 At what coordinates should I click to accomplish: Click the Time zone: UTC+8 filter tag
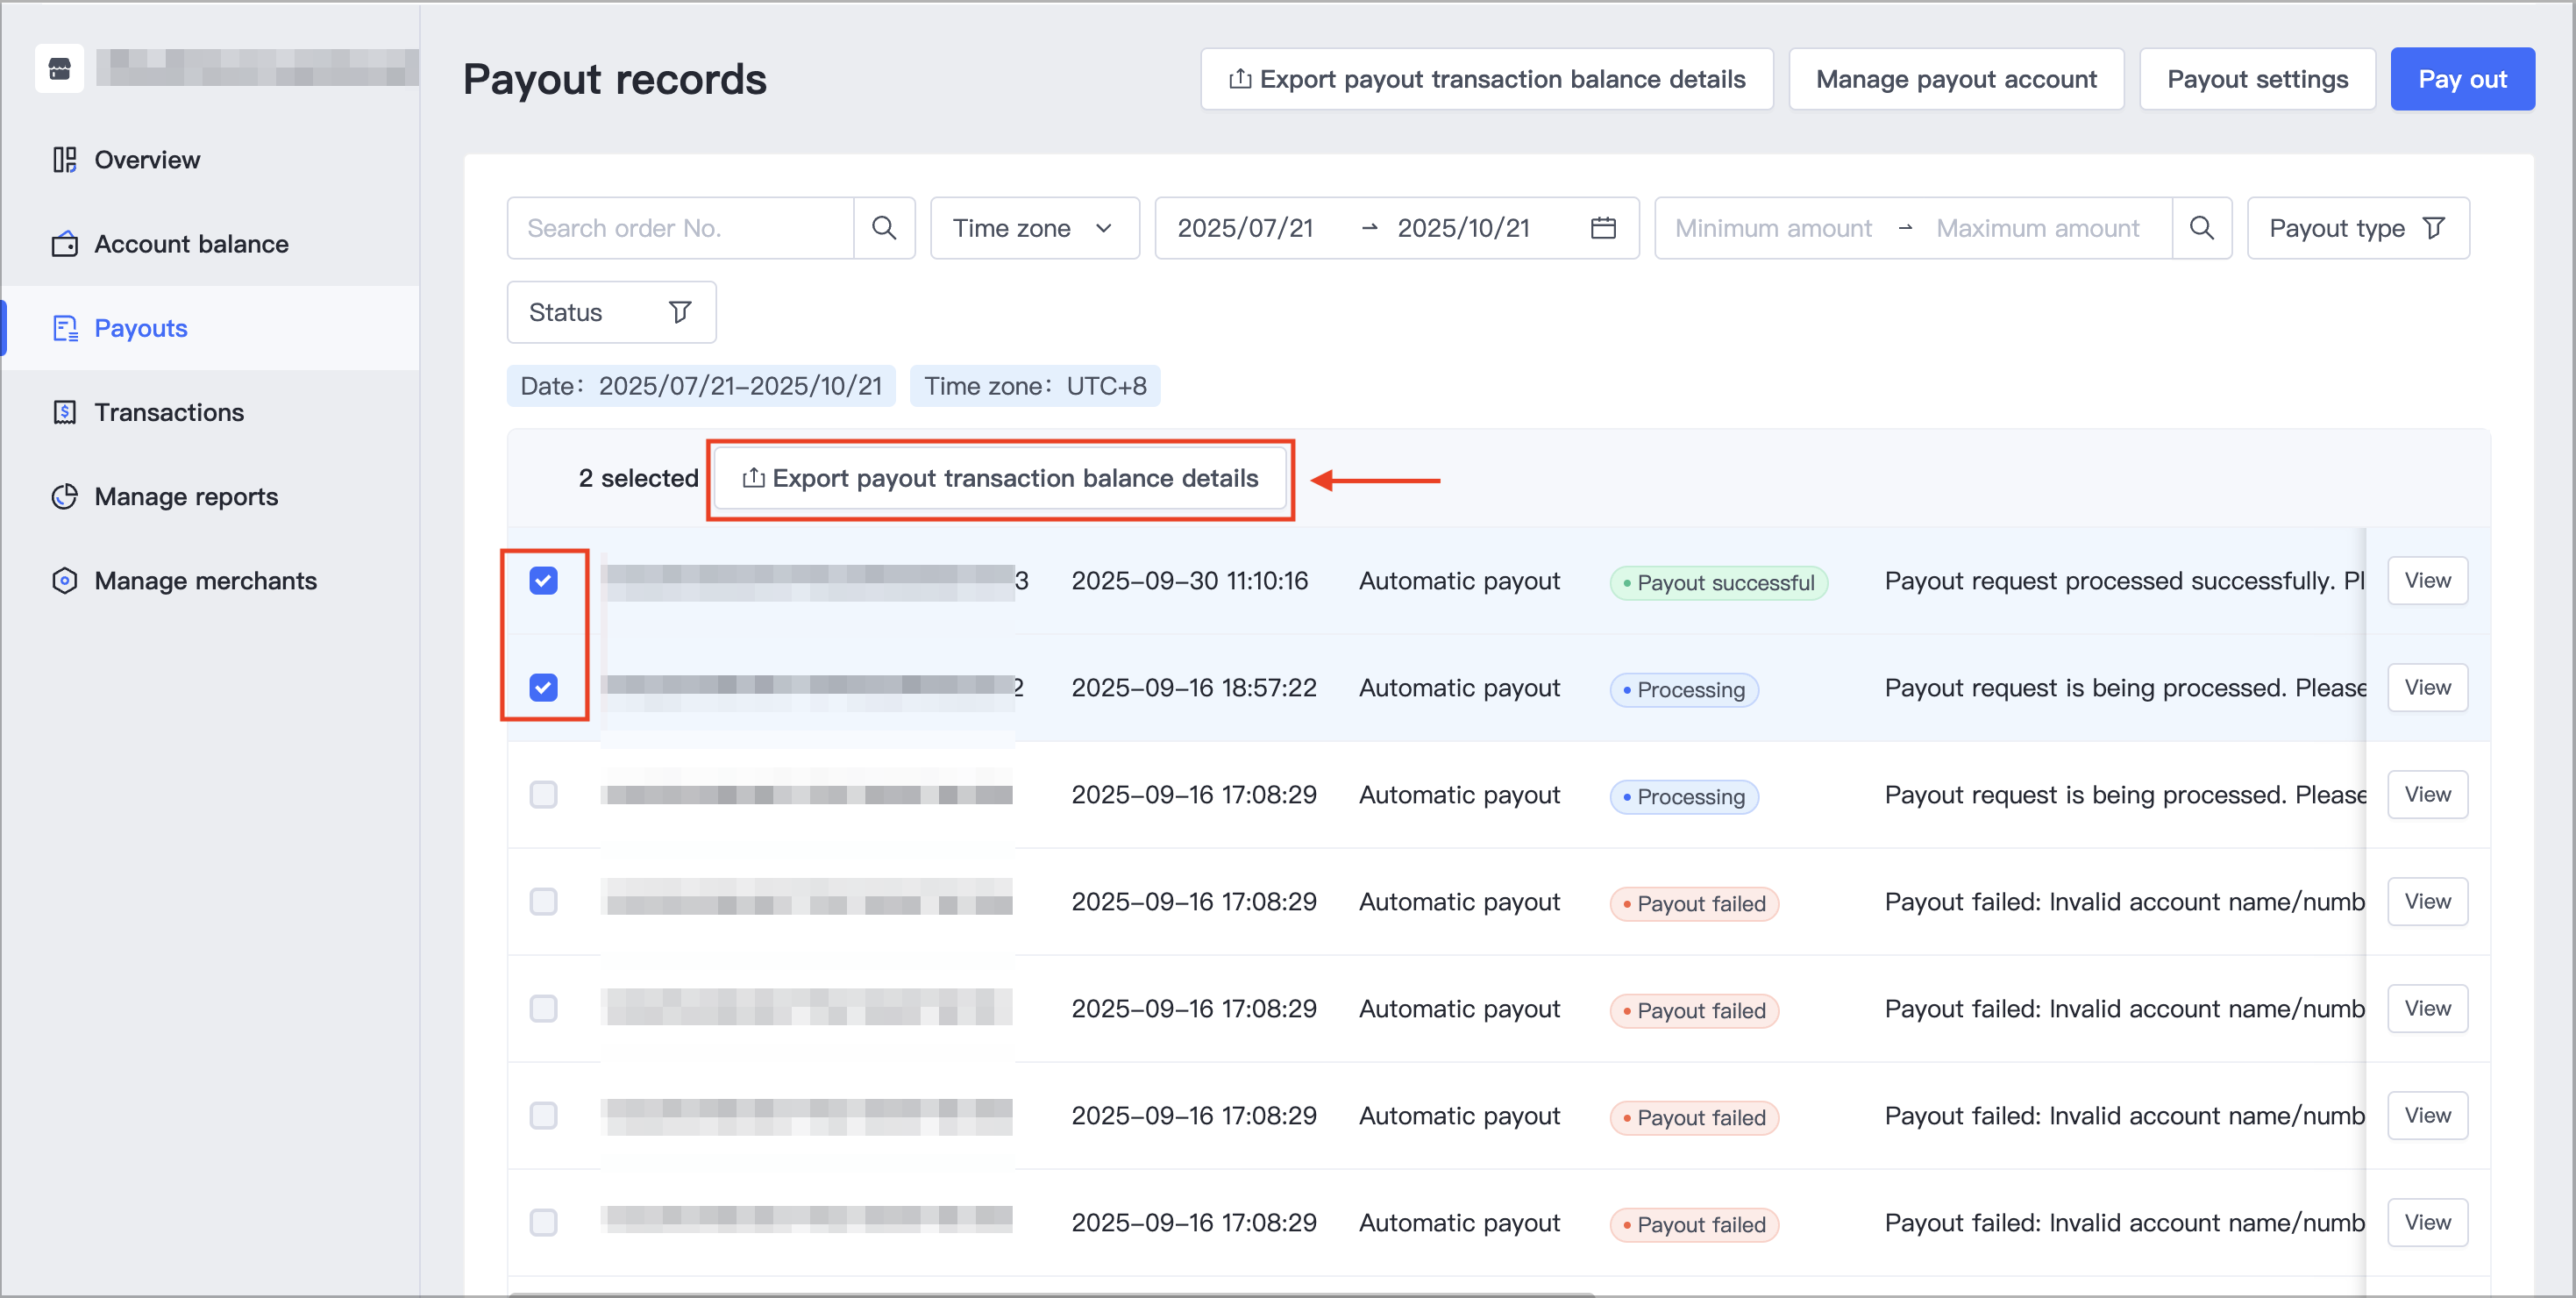click(1035, 386)
